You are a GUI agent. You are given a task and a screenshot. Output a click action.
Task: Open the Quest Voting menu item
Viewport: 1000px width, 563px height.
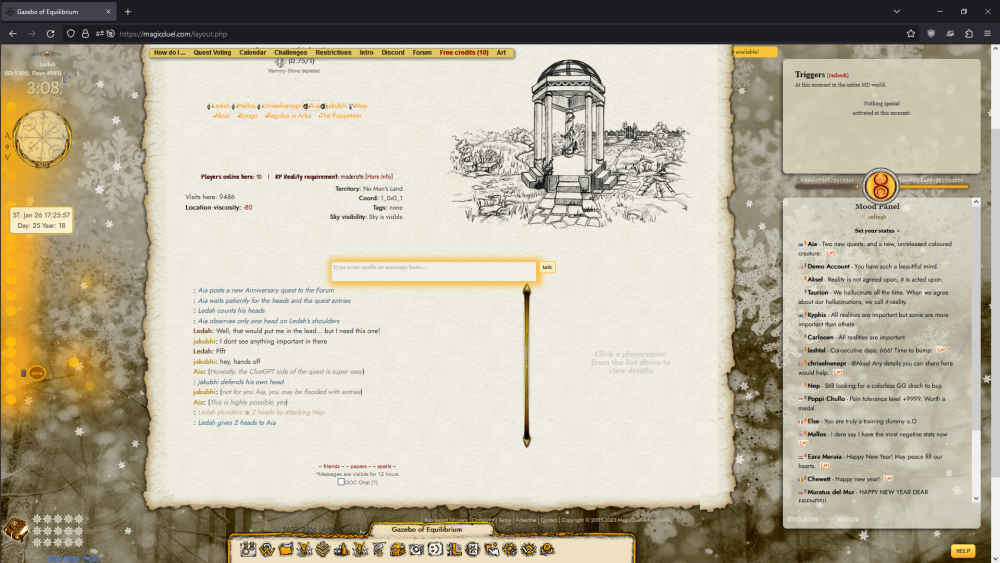pyautogui.click(x=212, y=52)
